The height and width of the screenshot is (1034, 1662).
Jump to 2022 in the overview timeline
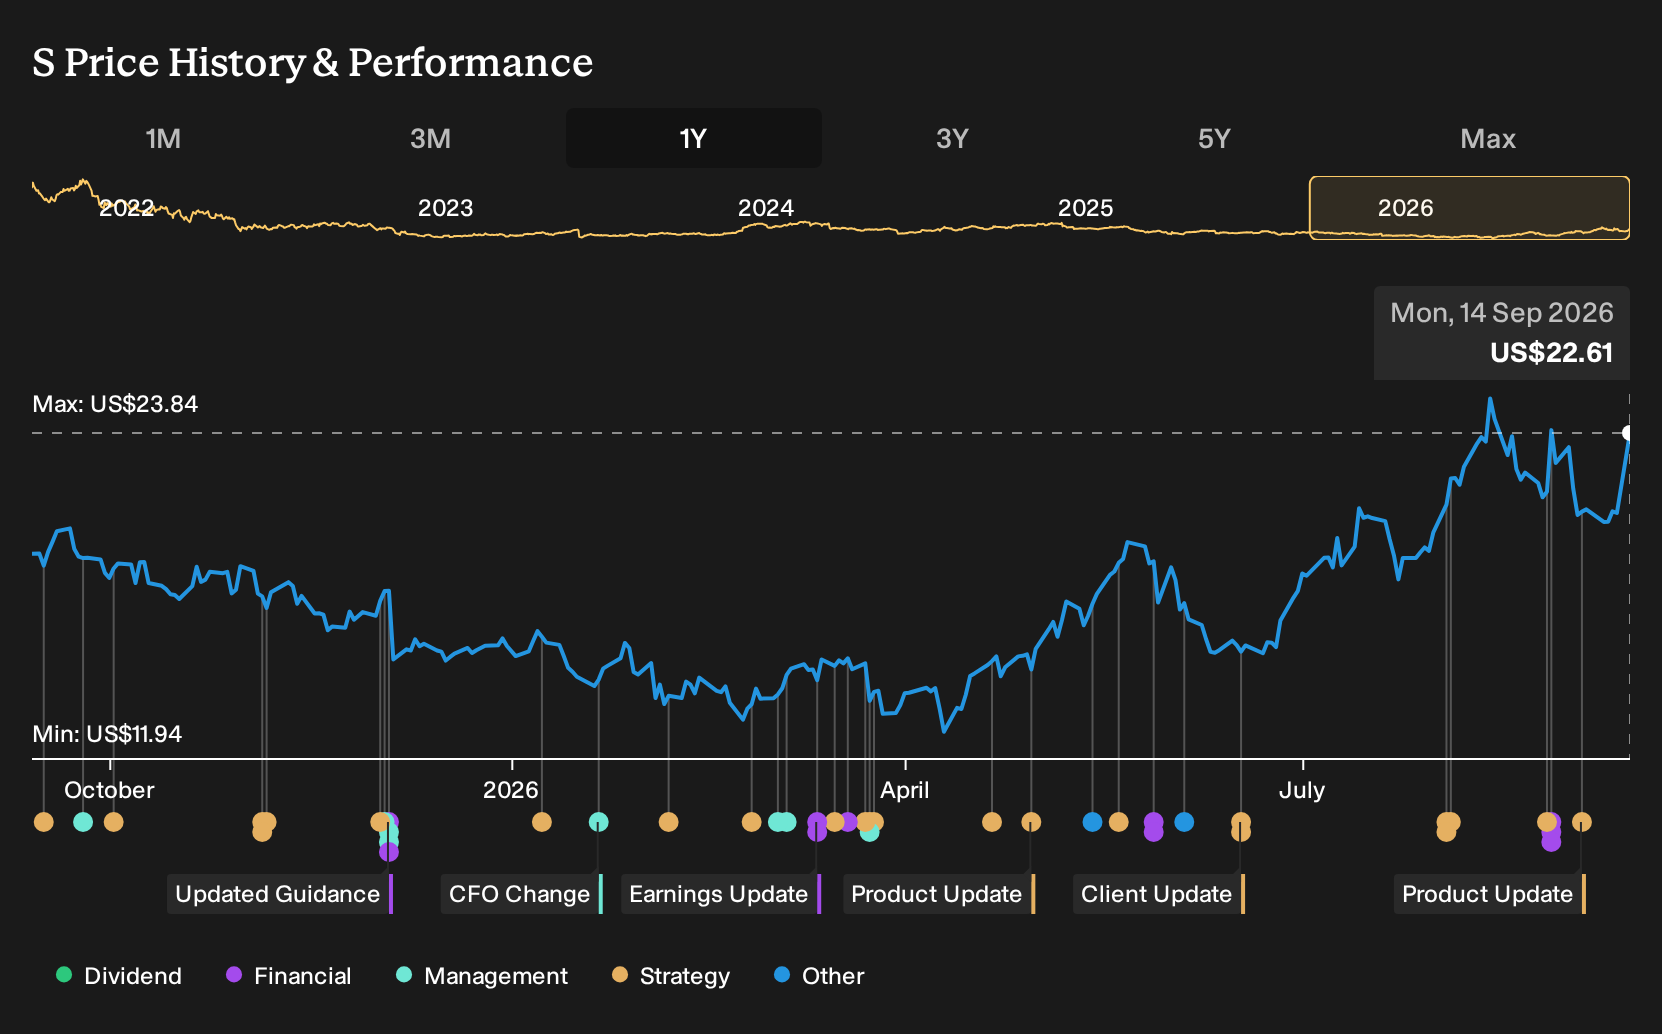(x=126, y=208)
